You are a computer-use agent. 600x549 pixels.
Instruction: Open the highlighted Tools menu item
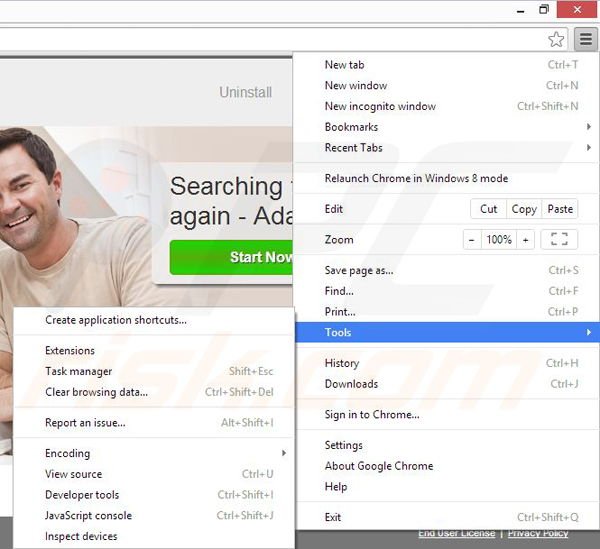(x=446, y=332)
